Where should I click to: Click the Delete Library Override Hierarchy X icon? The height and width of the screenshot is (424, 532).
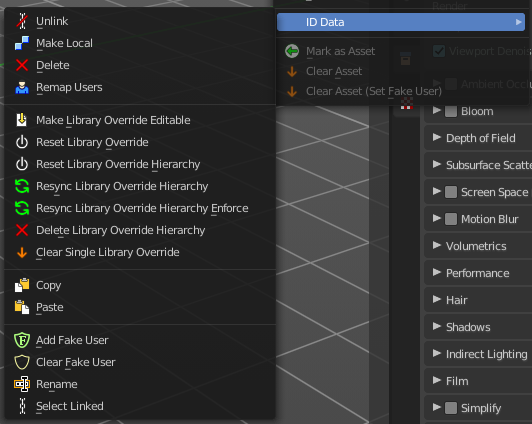coord(22,230)
